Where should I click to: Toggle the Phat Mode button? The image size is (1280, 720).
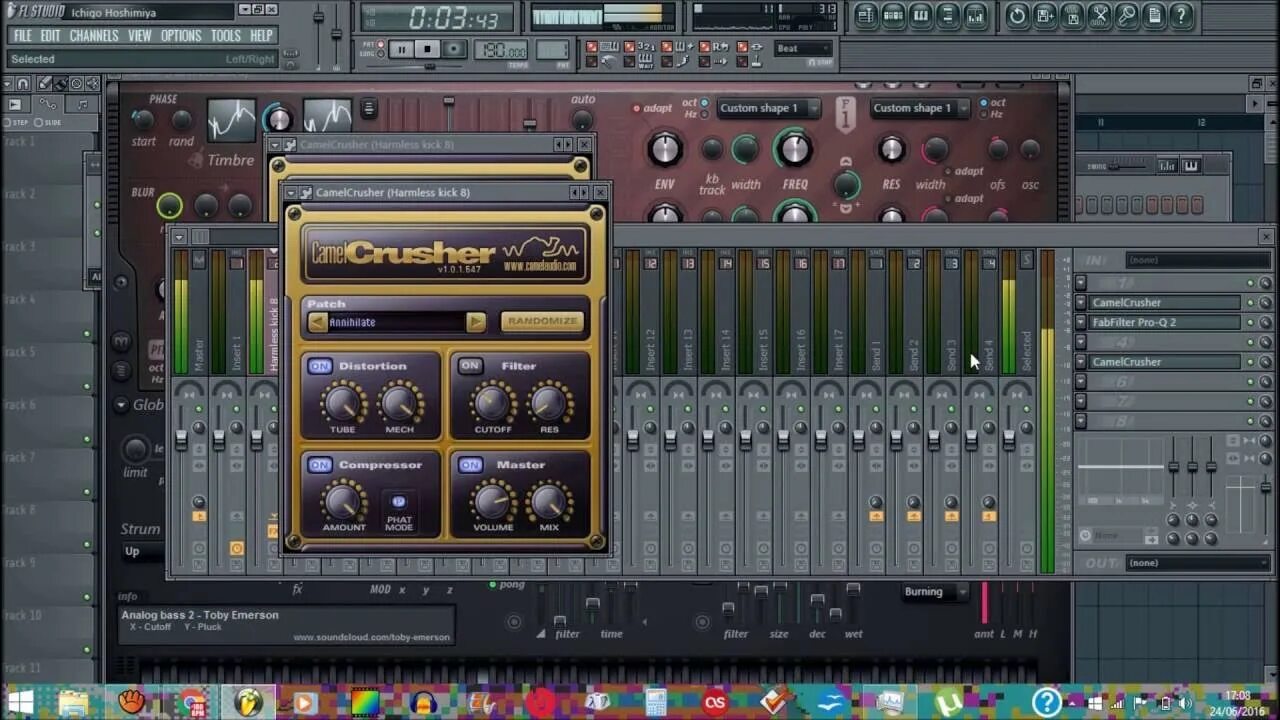399,502
